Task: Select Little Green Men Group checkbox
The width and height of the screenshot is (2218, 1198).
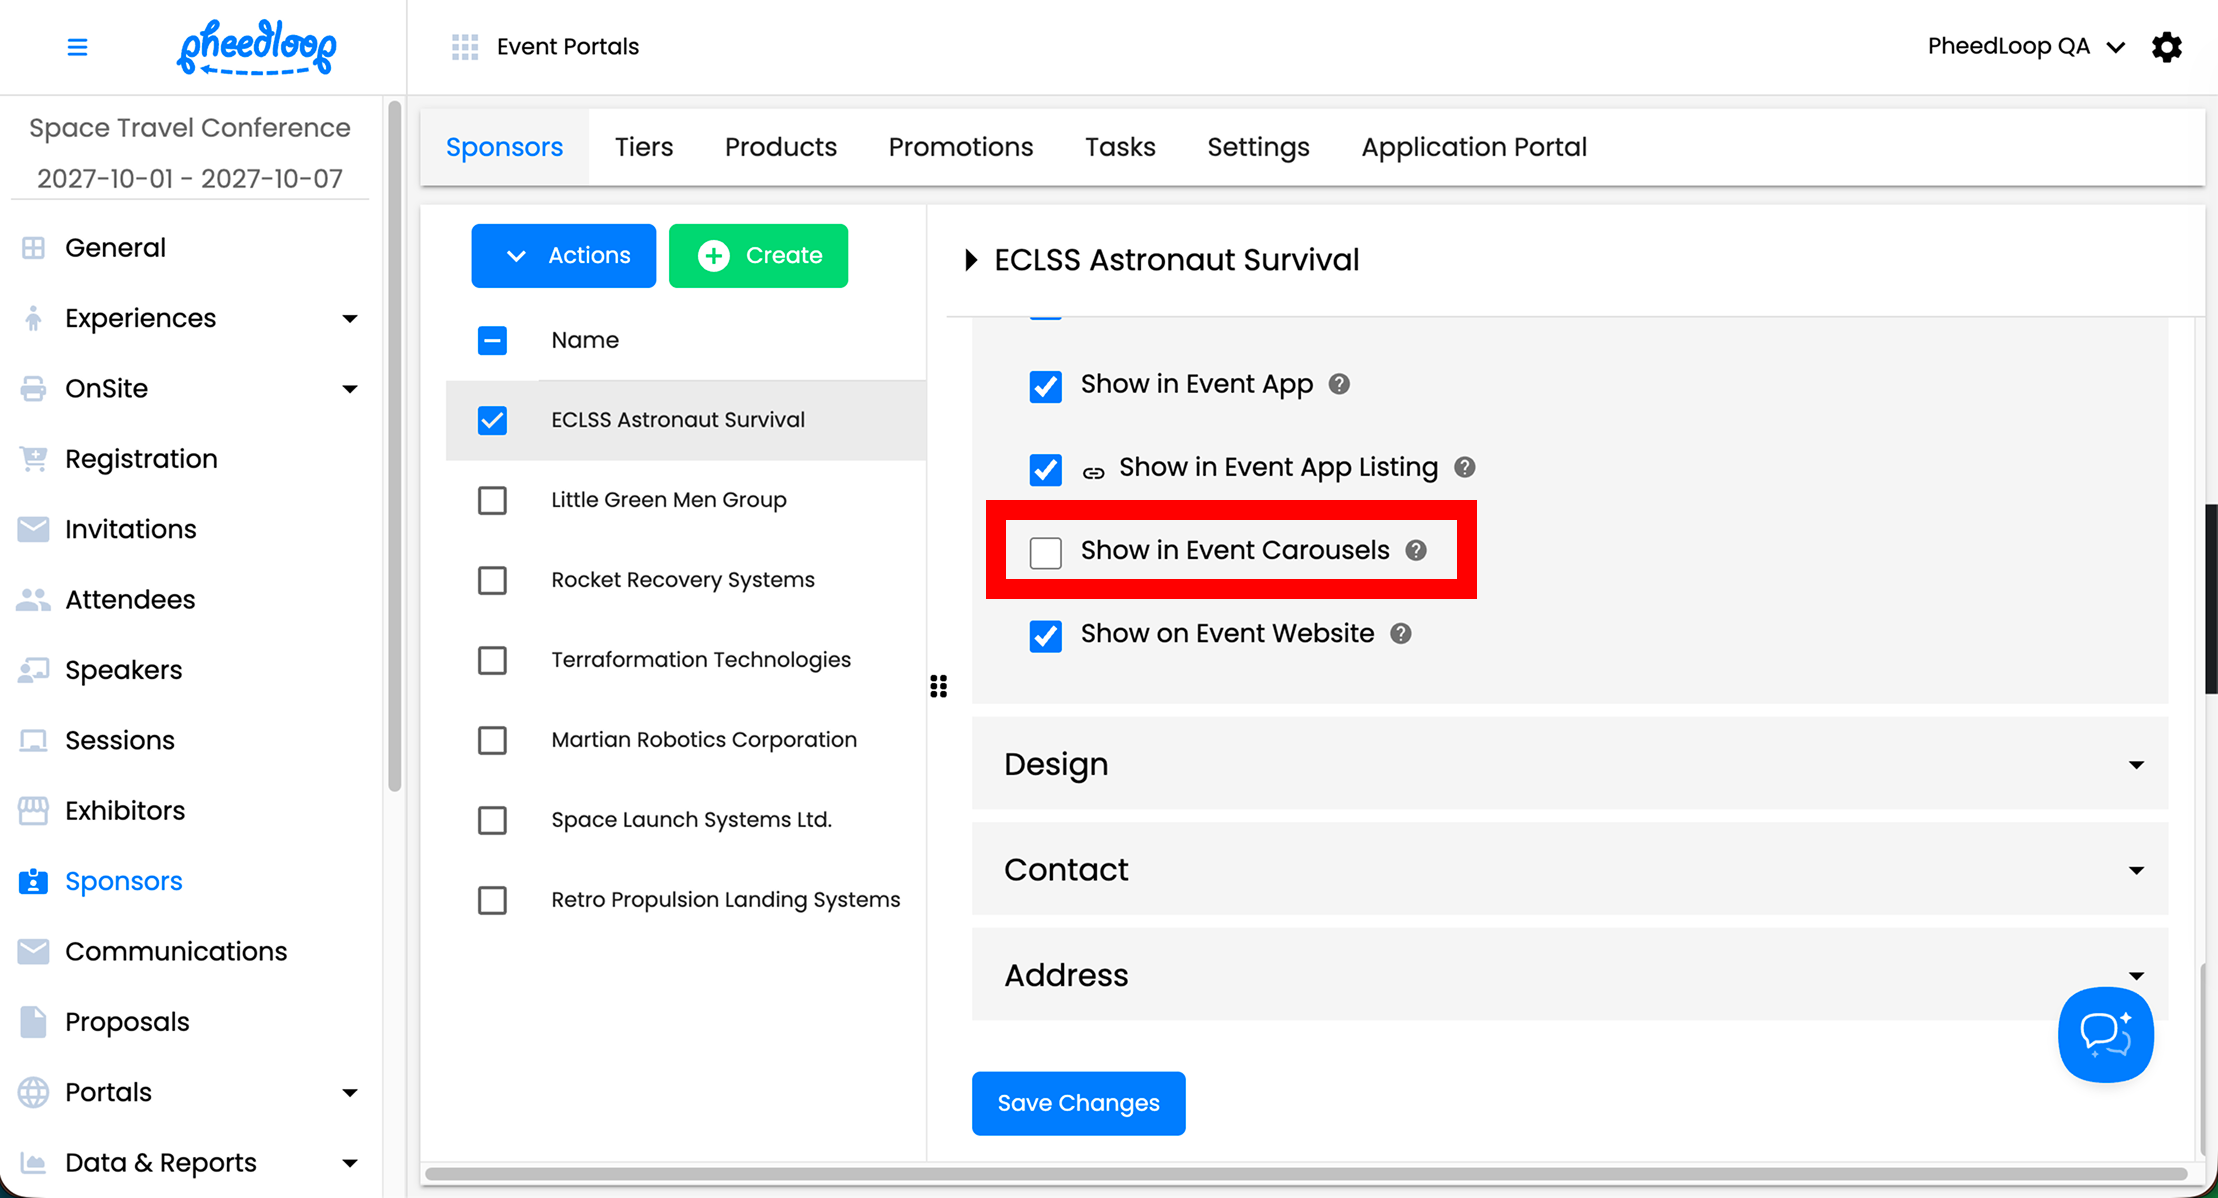Action: tap(492, 500)
